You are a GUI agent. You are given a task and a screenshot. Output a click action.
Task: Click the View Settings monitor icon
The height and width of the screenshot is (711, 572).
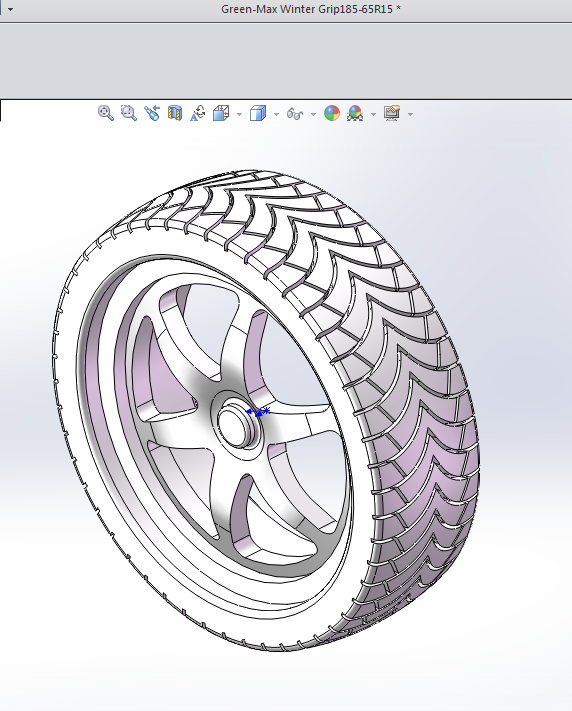point(392,113)
